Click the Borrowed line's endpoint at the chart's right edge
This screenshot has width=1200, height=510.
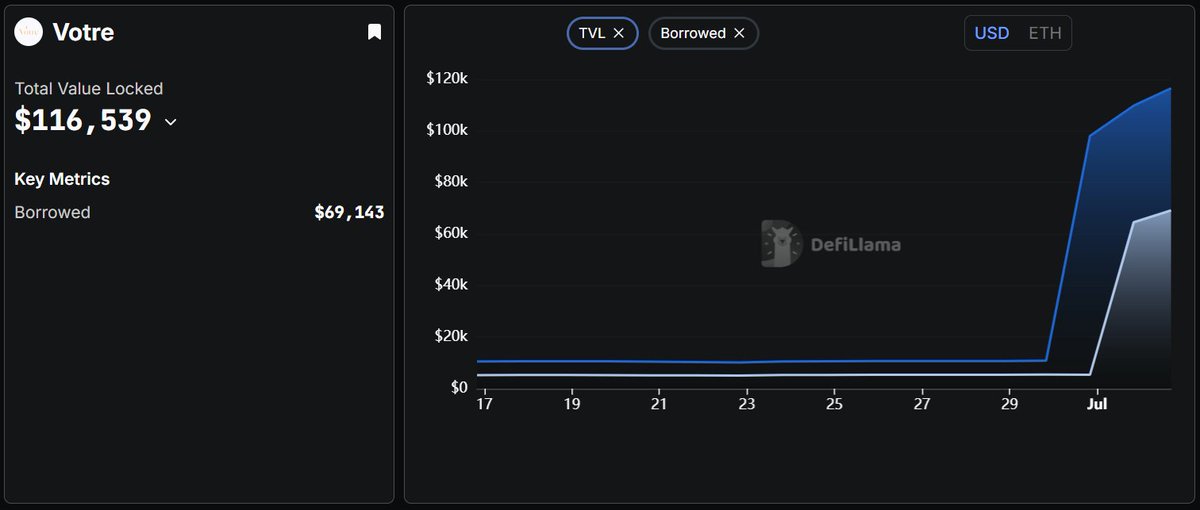[x=1169, y=210]
